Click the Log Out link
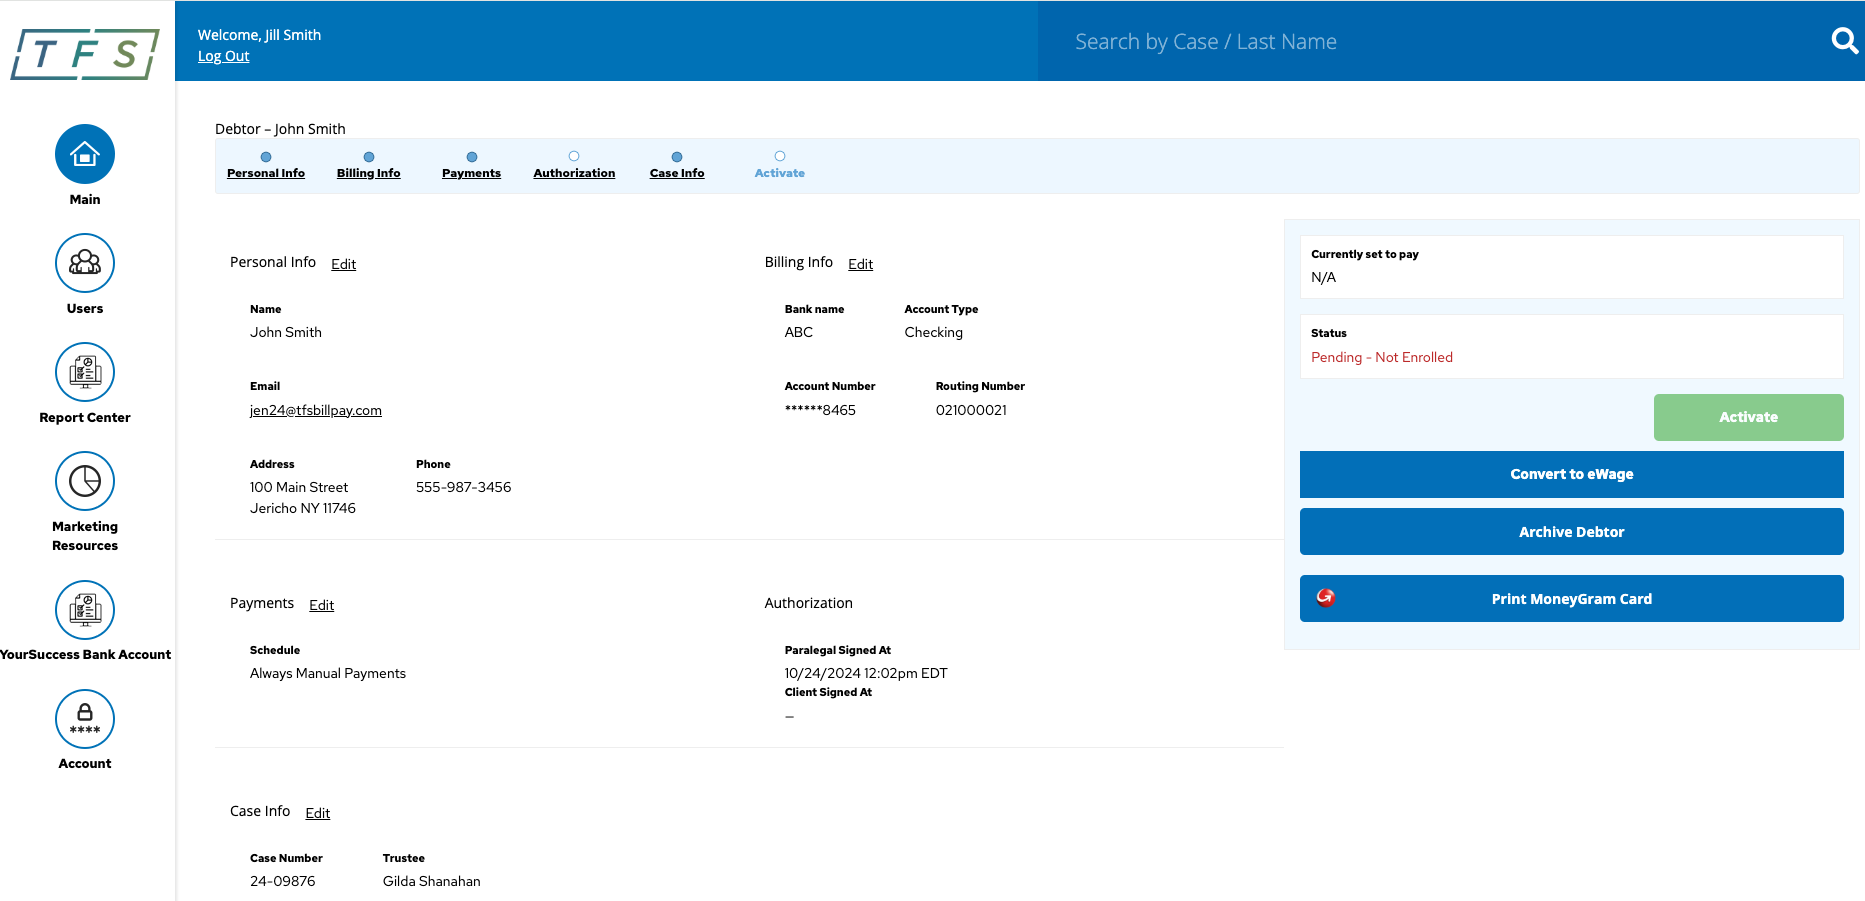Viewport: 1865px width, 901px height. (223, 56)
